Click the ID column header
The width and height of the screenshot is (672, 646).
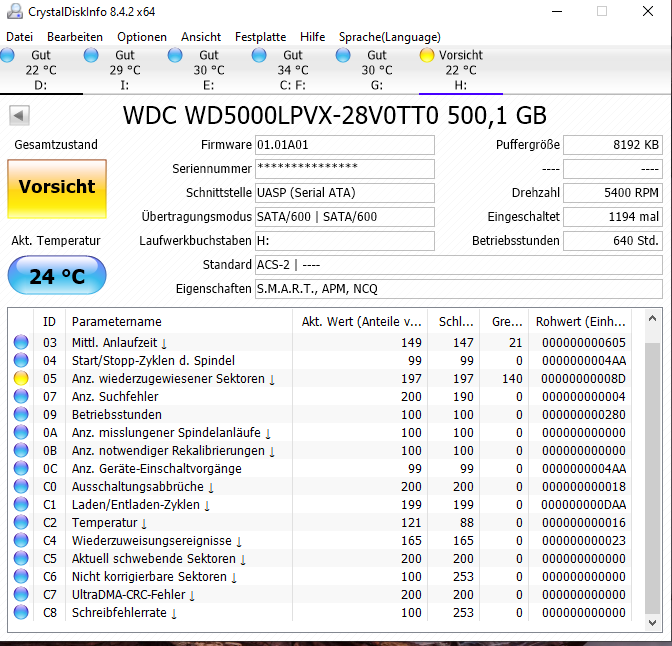click(x=49, y=321)
